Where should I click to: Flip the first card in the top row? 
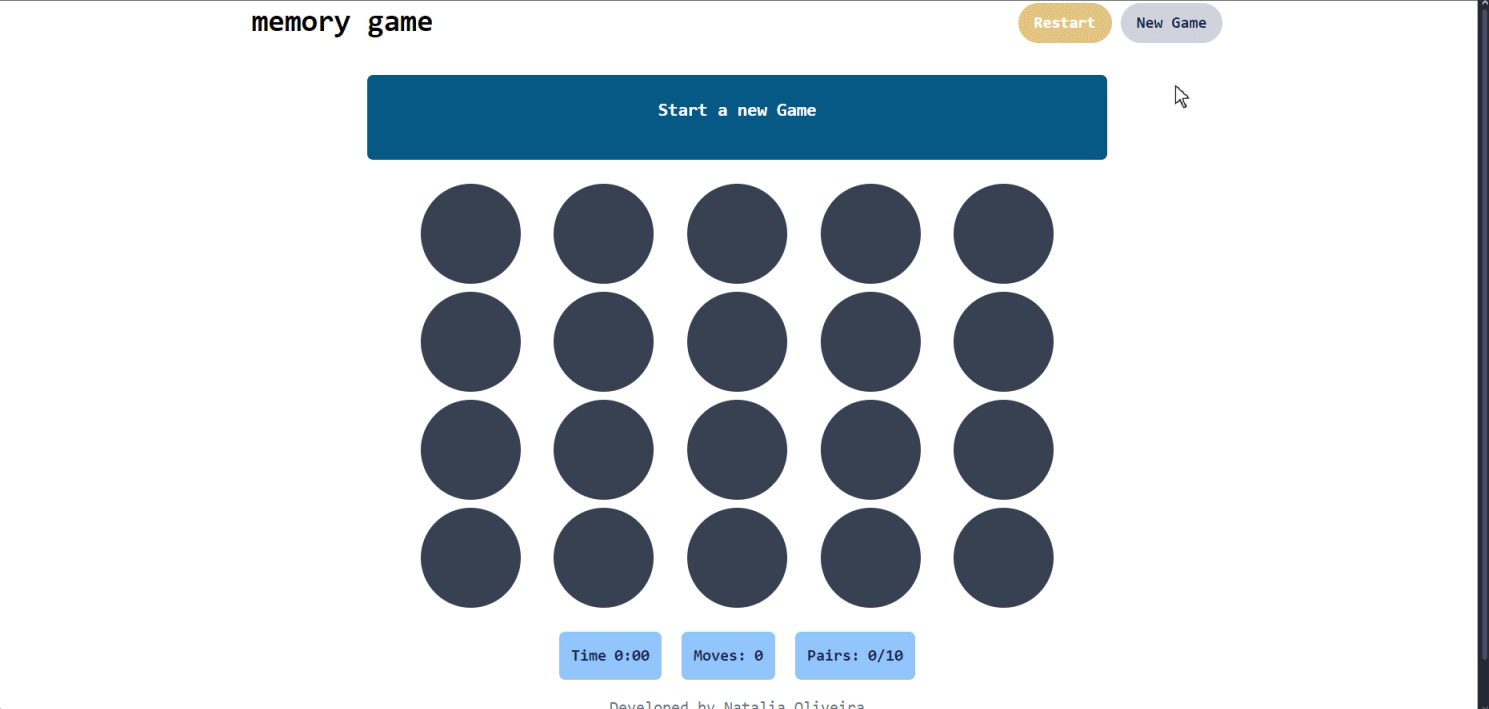(x=470, y=234)
